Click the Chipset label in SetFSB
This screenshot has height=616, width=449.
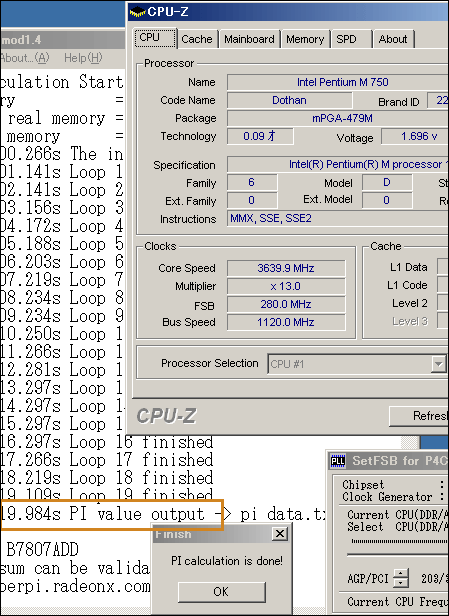pos(363,485)
